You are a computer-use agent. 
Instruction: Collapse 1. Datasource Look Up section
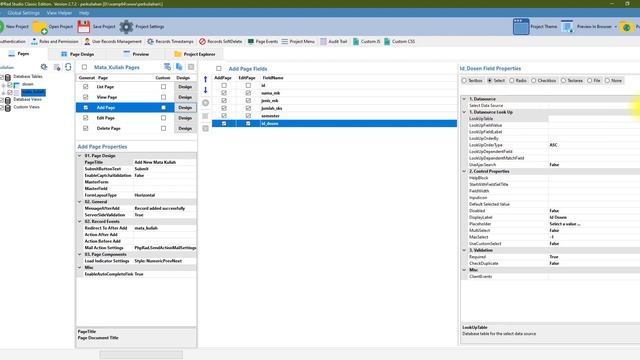[x=464, y=112]
